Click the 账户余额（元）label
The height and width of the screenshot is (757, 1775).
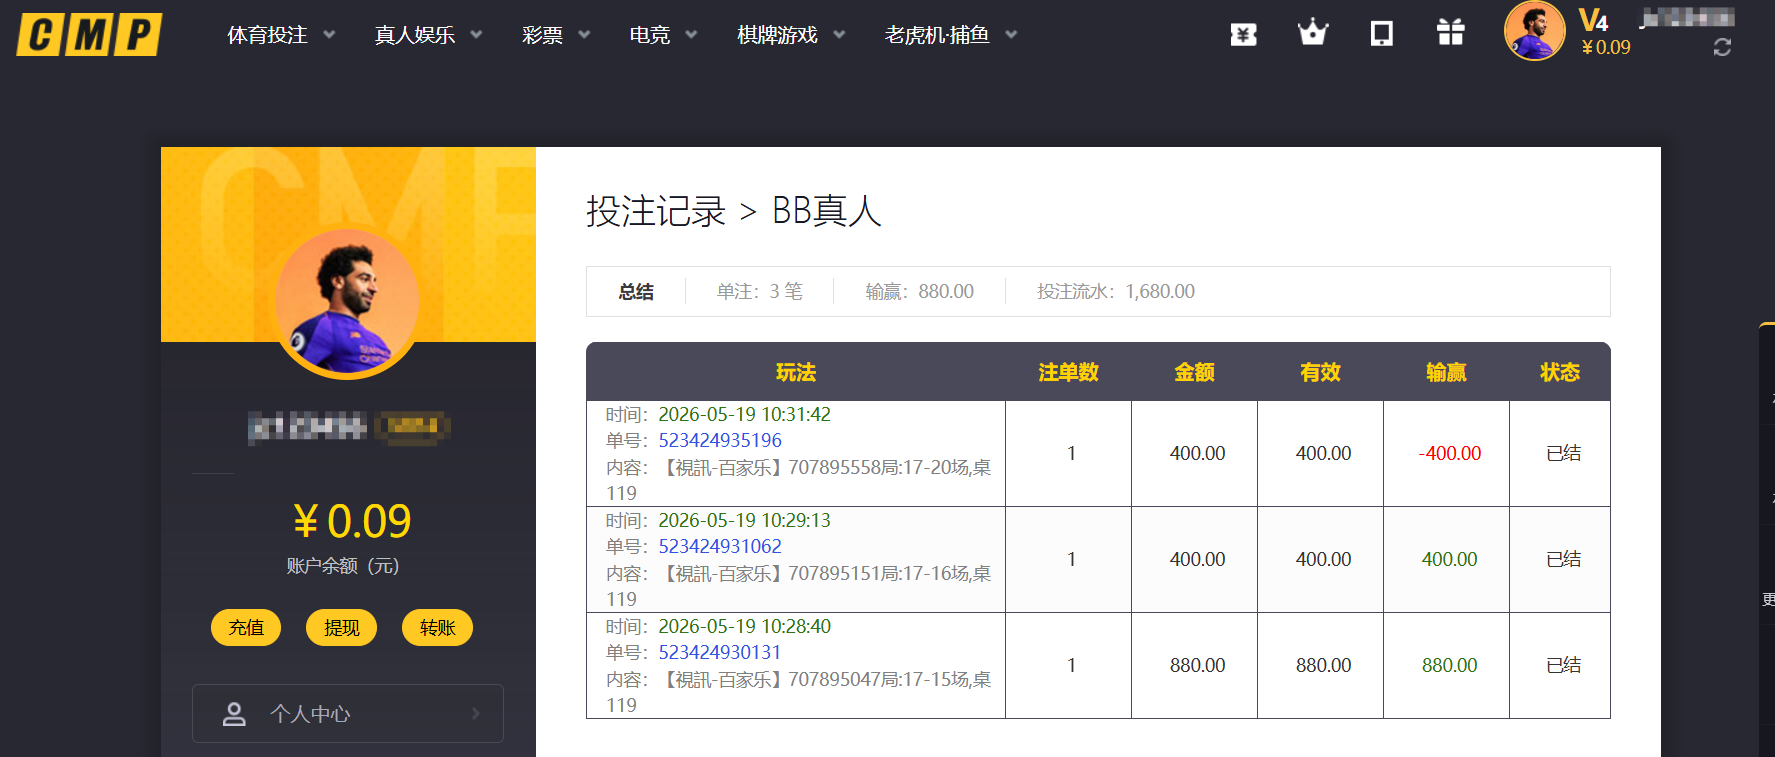pyautogui.click(x=343, y=566)
